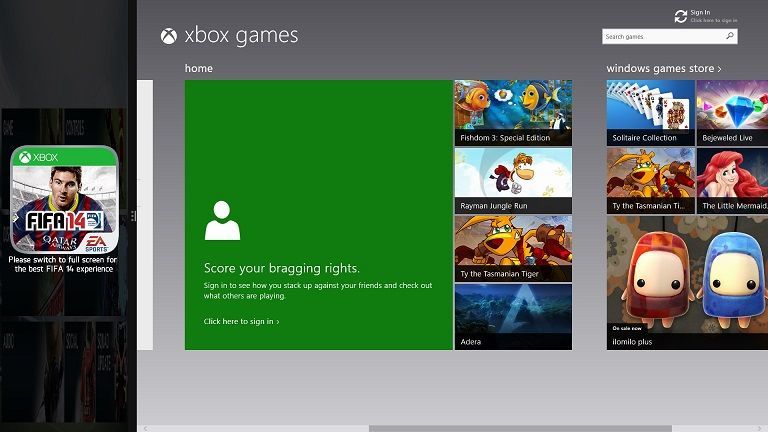The width and height of the screenshot is (768, 432).
Task: Open Ty the Tasmanian Tiger tile in home
Action: (x=513, y=249)
